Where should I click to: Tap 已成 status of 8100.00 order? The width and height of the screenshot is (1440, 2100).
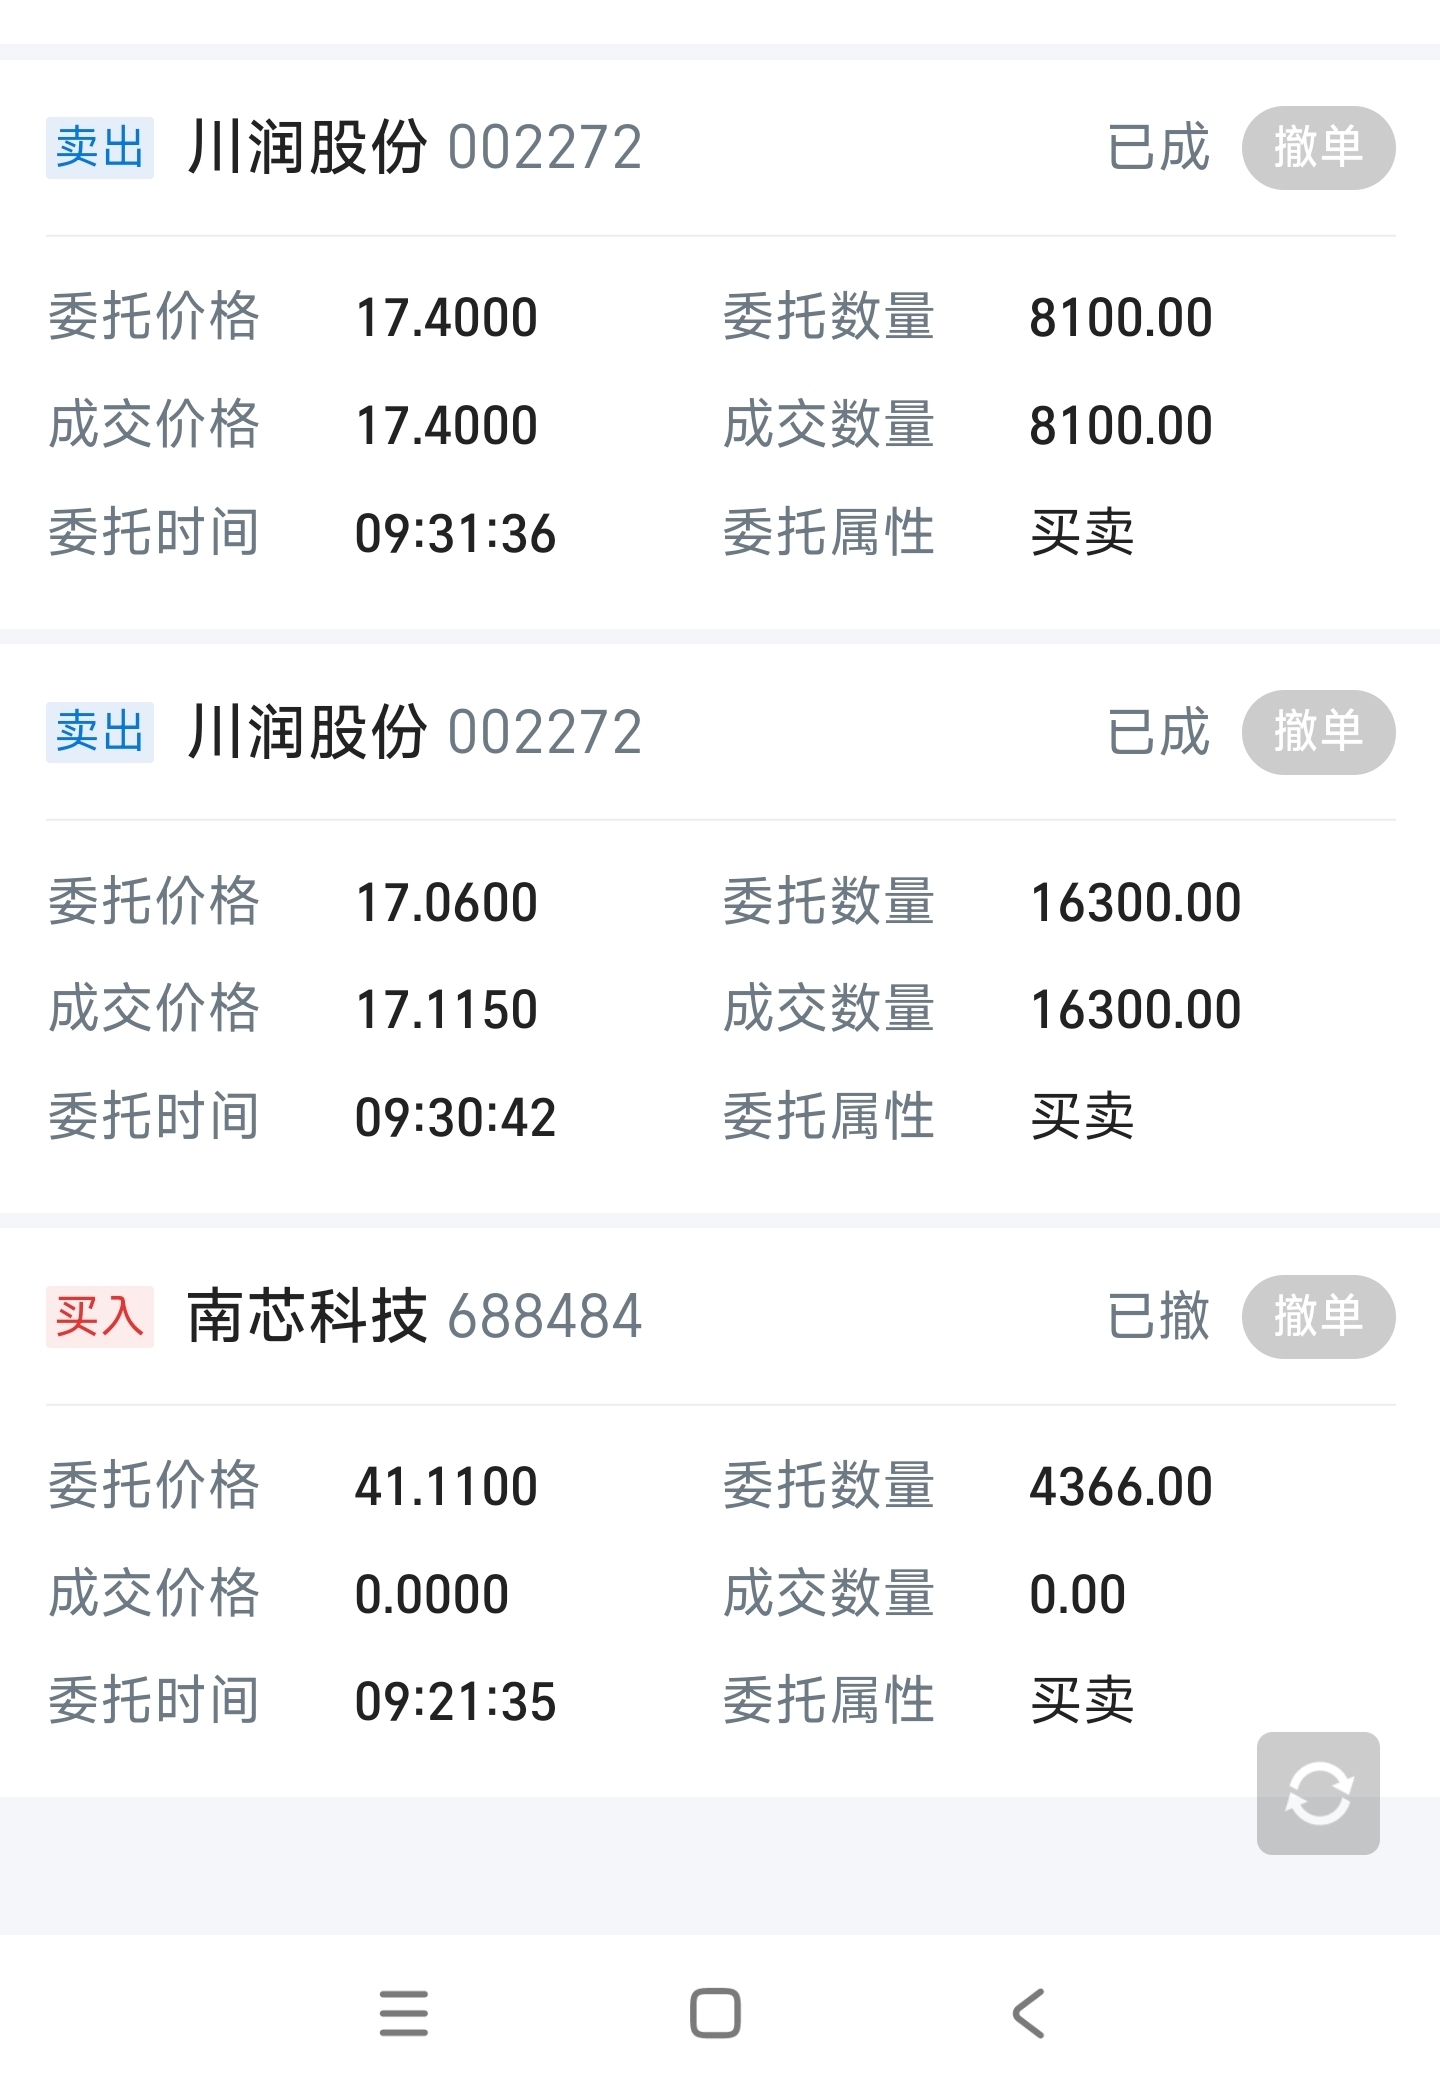point(1158,148)
